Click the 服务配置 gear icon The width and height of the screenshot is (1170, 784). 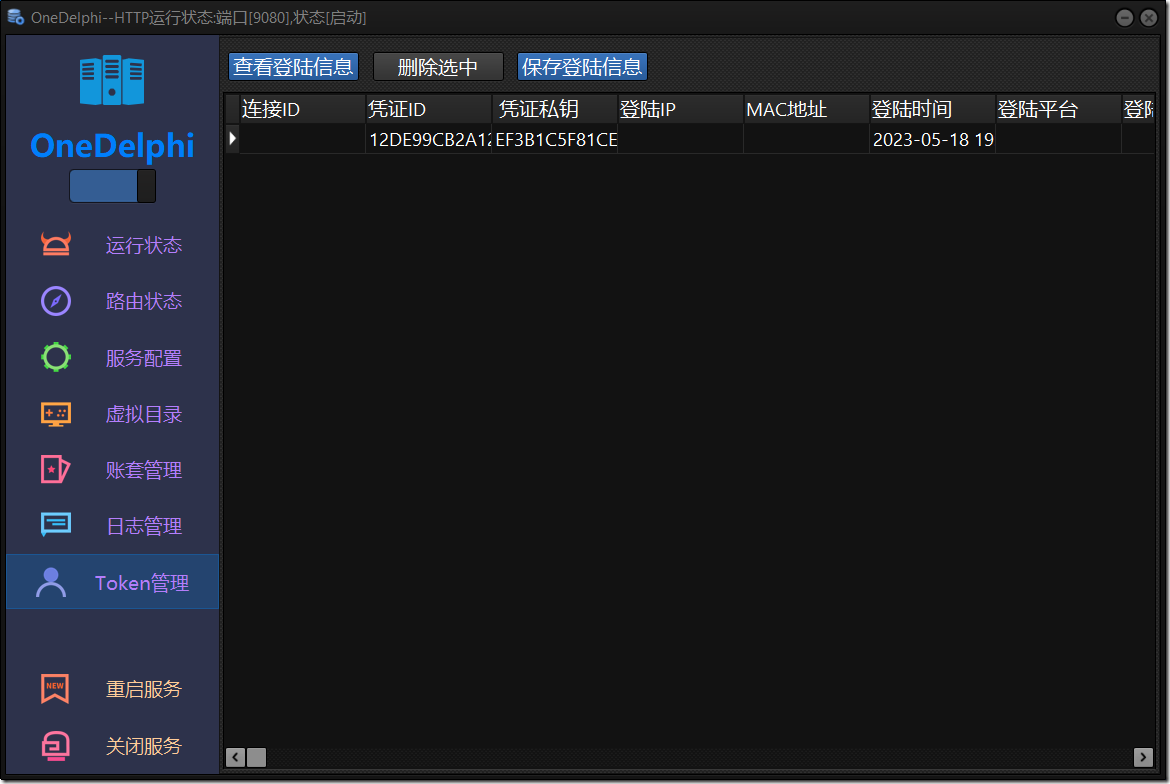56,357
